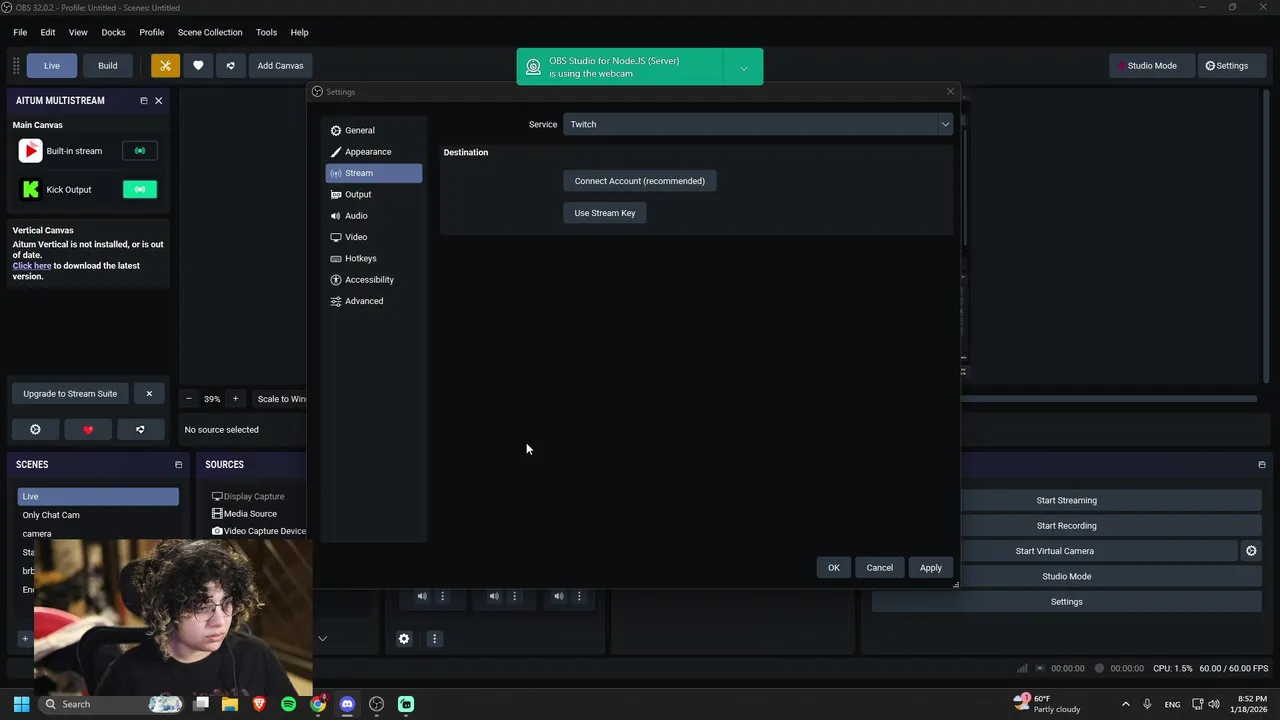This screenshot has width=1280, height=720.
Task: Toggle the Kick Output stream
Action: (x=140, y=189)
